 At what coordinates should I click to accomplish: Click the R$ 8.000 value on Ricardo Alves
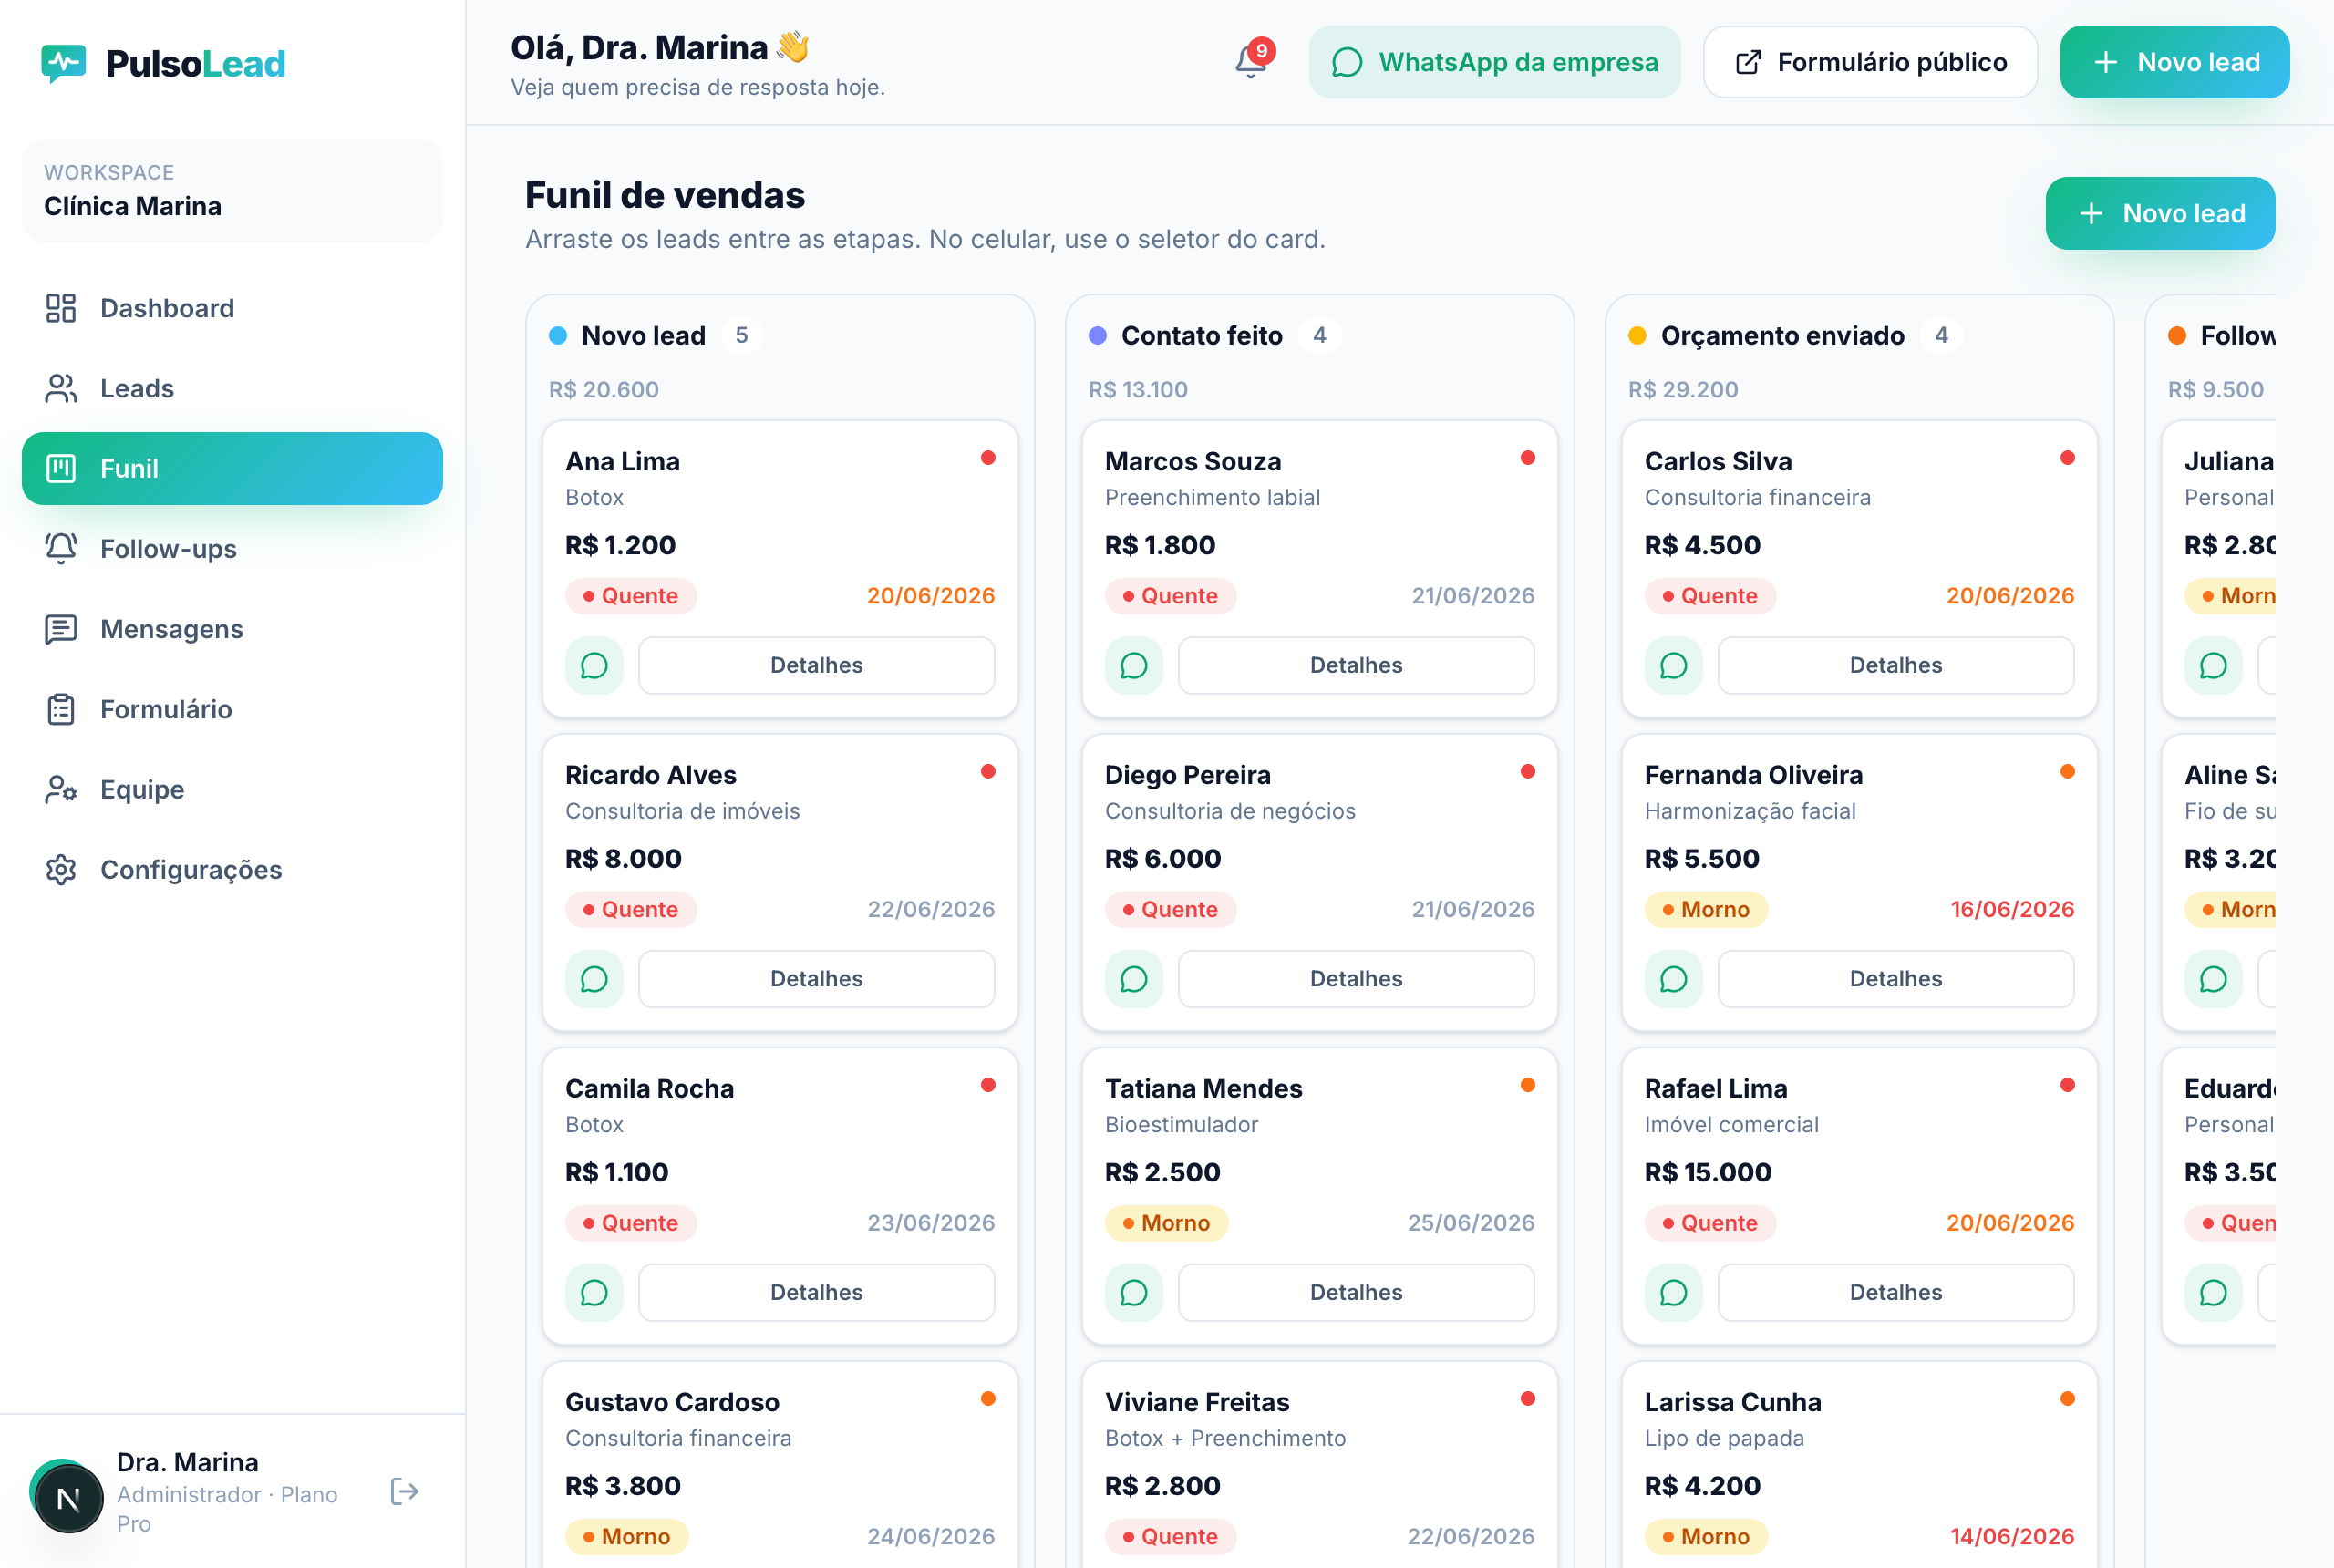click(x=624, y=859)
